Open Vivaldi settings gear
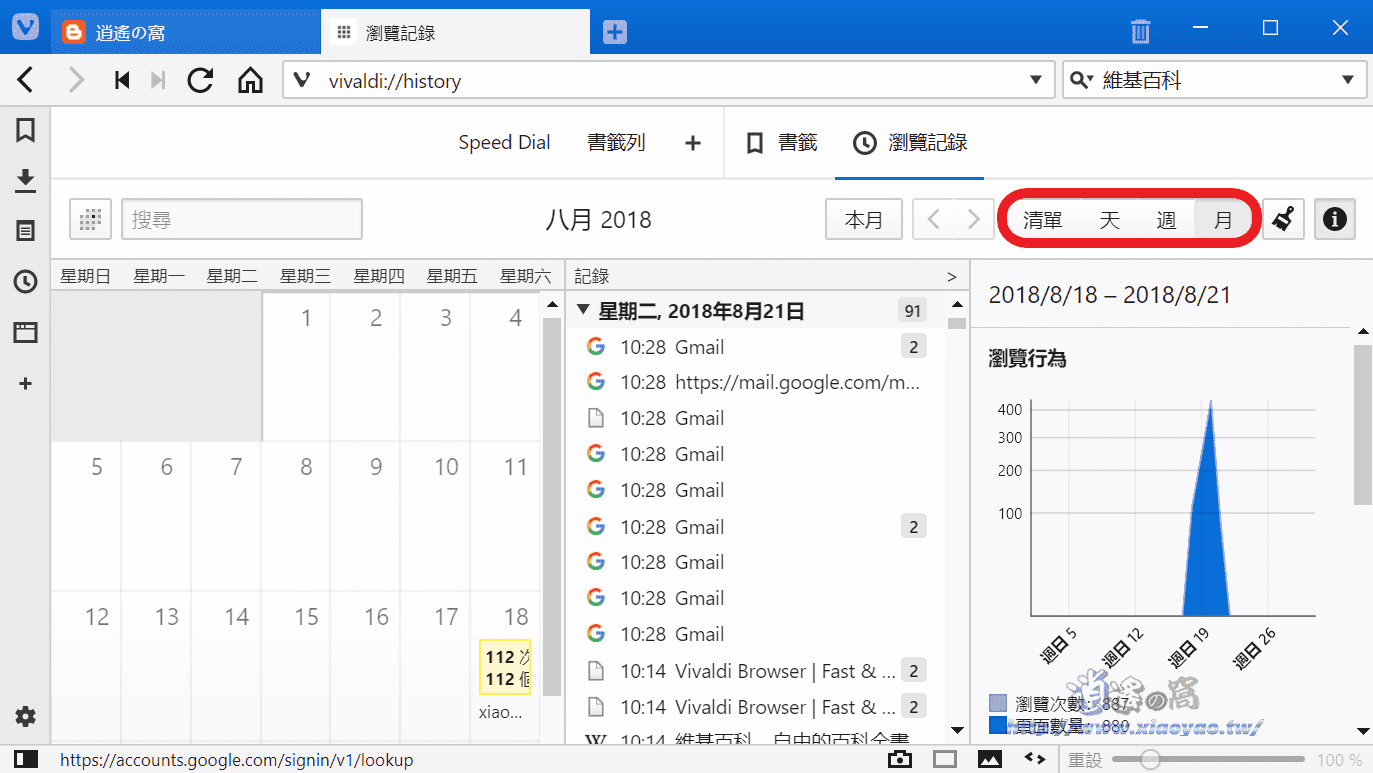 (25, 716)
